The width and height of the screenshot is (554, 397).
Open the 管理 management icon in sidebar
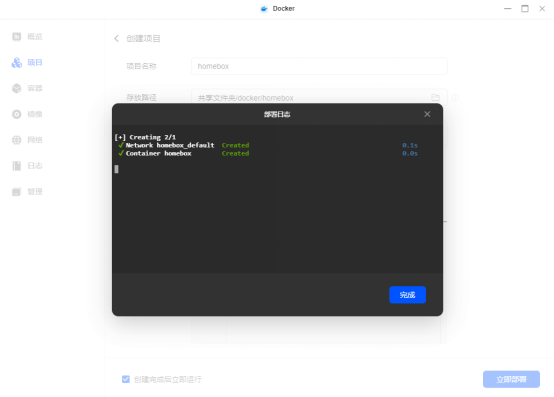click(17, 191)
